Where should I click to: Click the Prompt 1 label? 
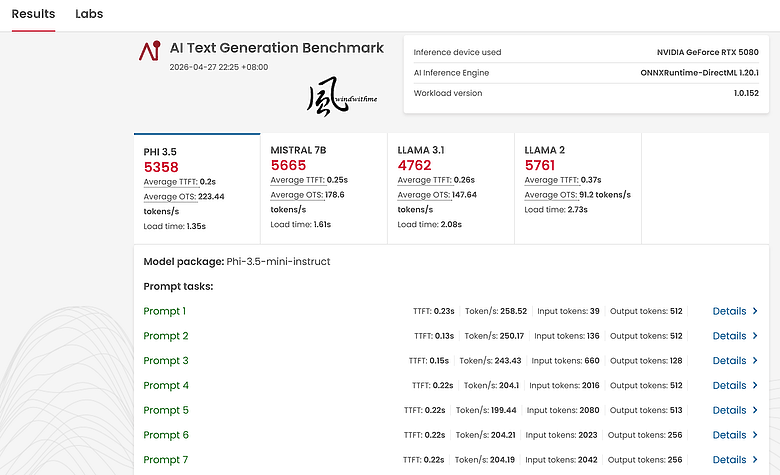point(165,311)
